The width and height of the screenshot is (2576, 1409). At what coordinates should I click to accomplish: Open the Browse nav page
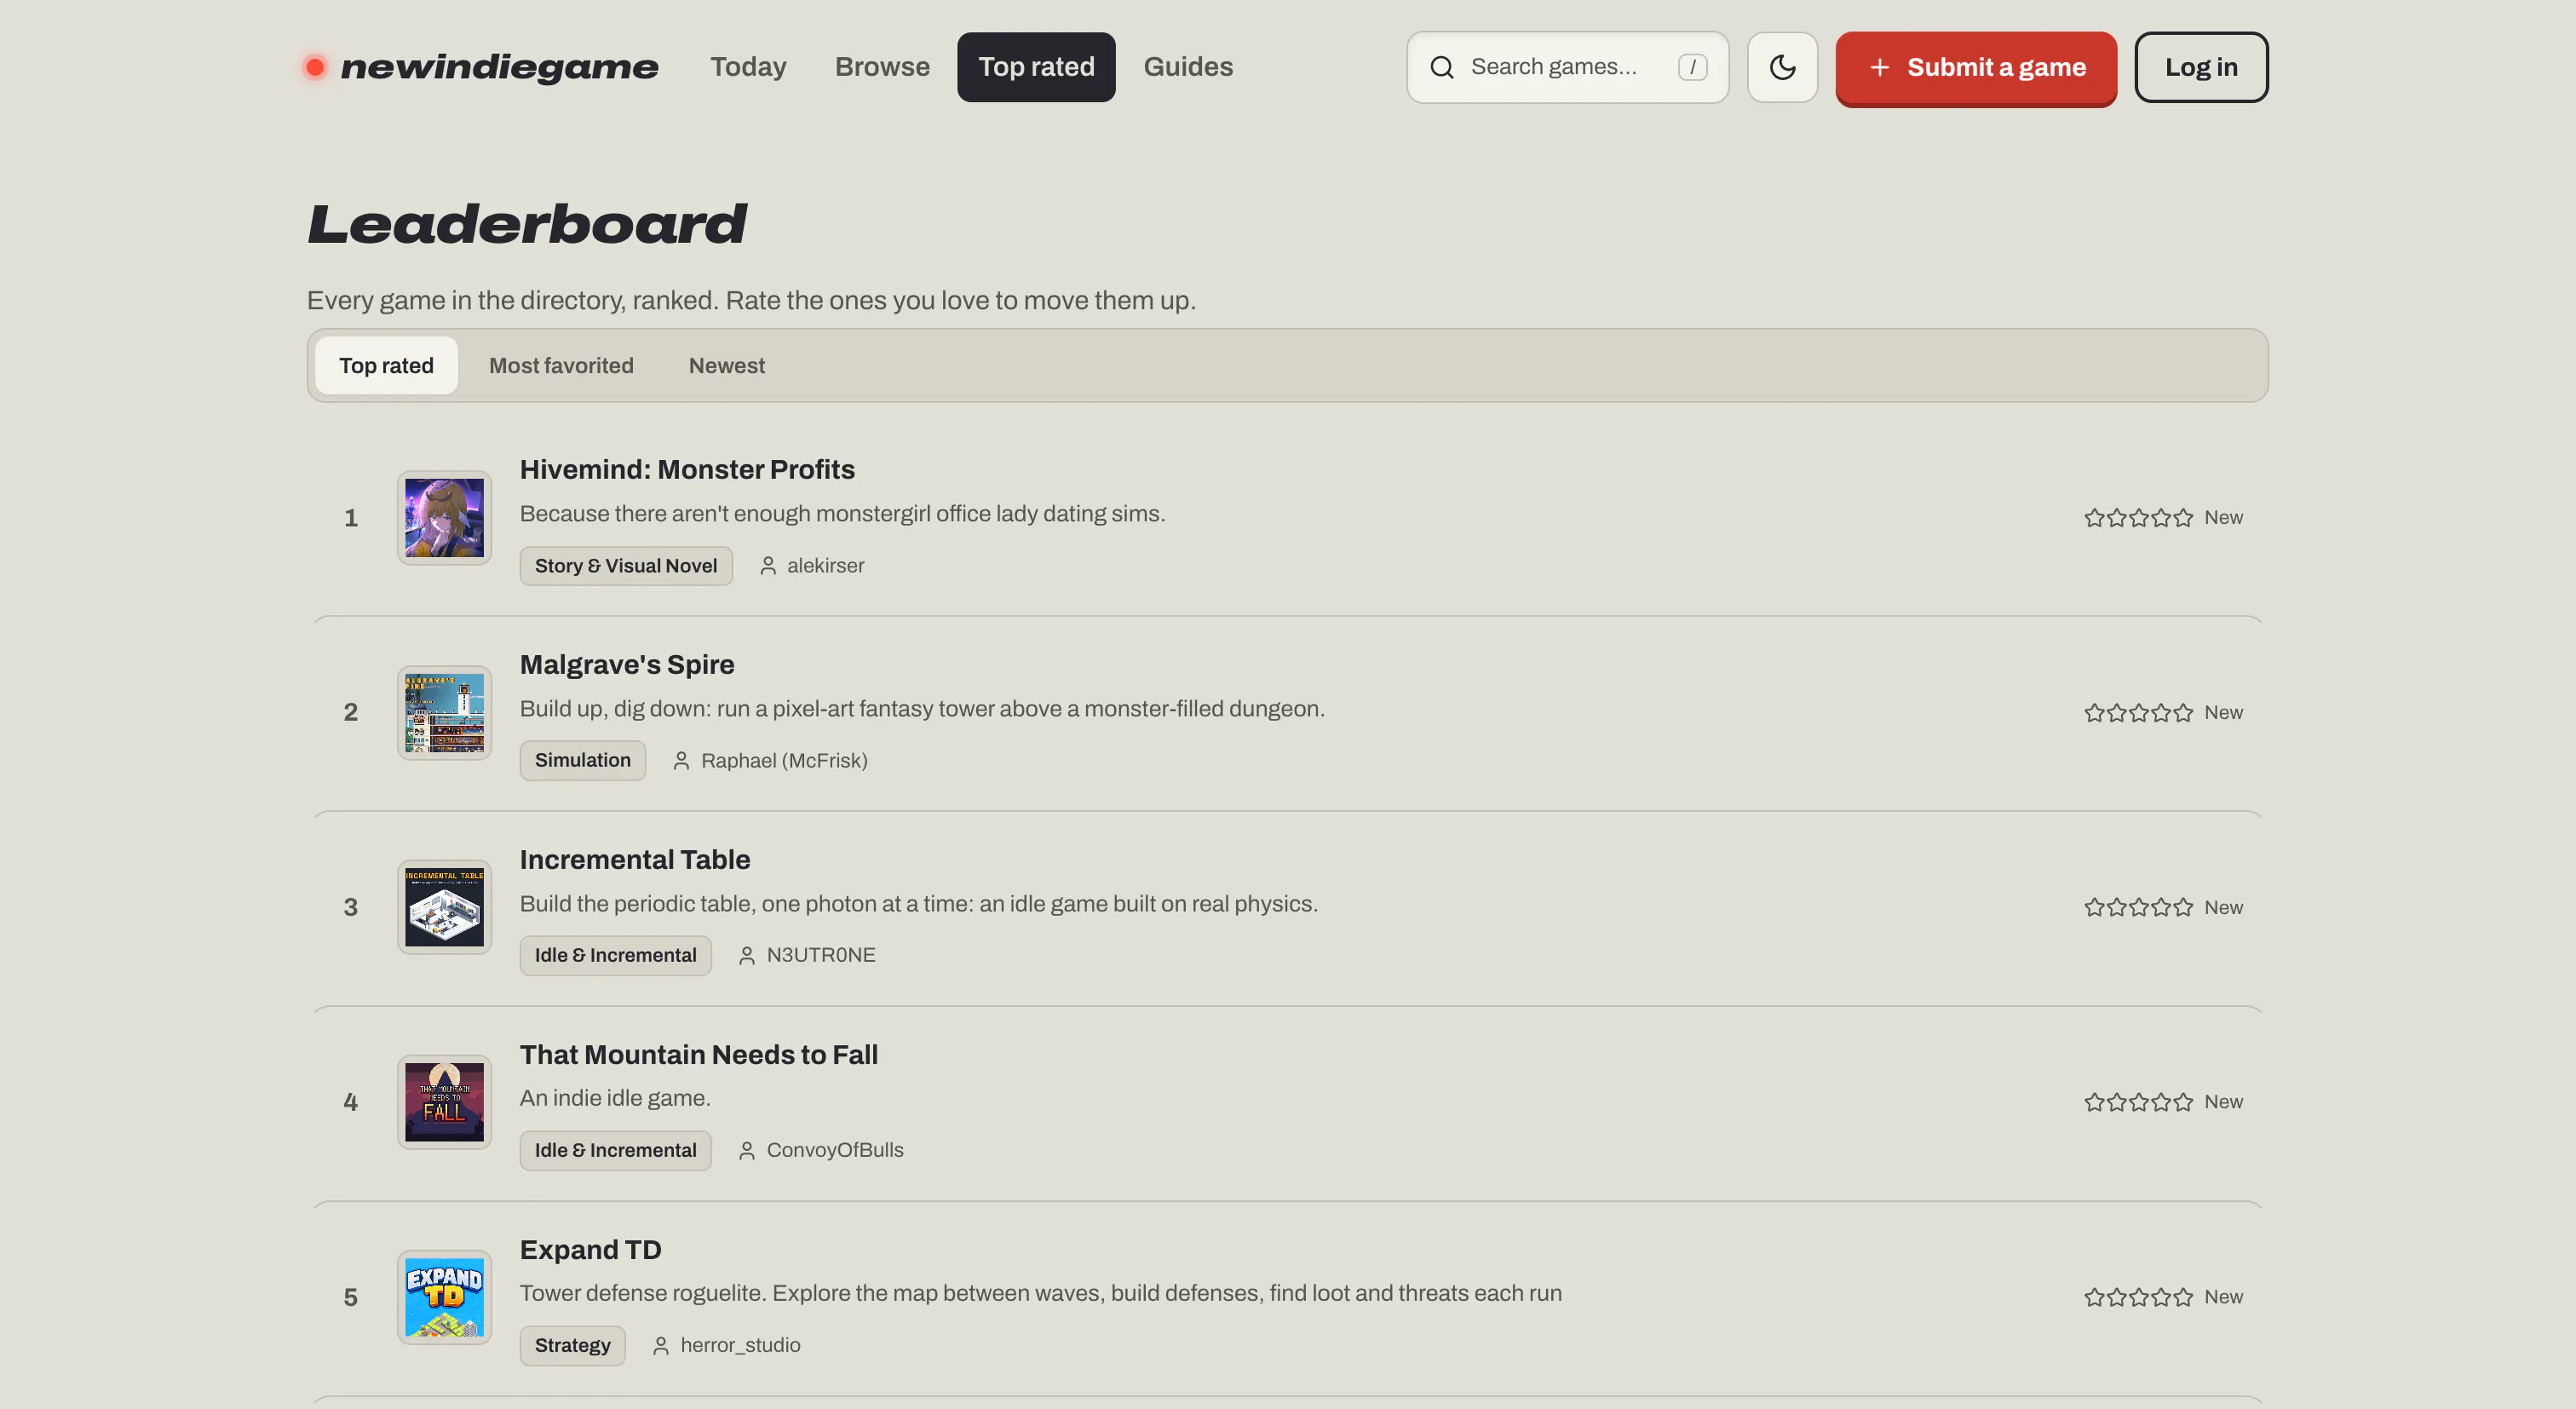pyautogui.click(x=882, y=67)
